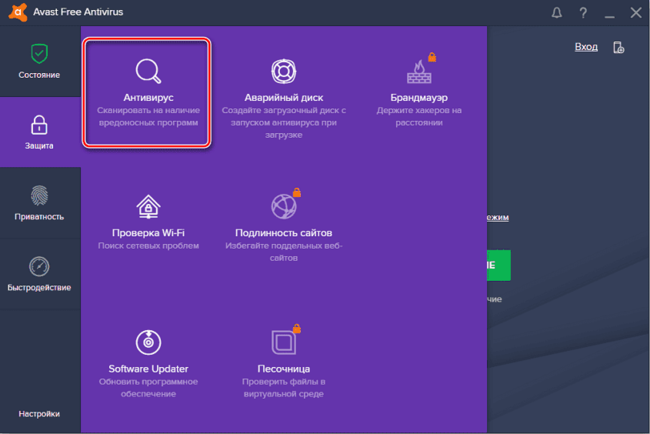The image size is (650, 434).
Task: Click the Подлинность сайтов globe icon
Action: click(x=284, y=206)
